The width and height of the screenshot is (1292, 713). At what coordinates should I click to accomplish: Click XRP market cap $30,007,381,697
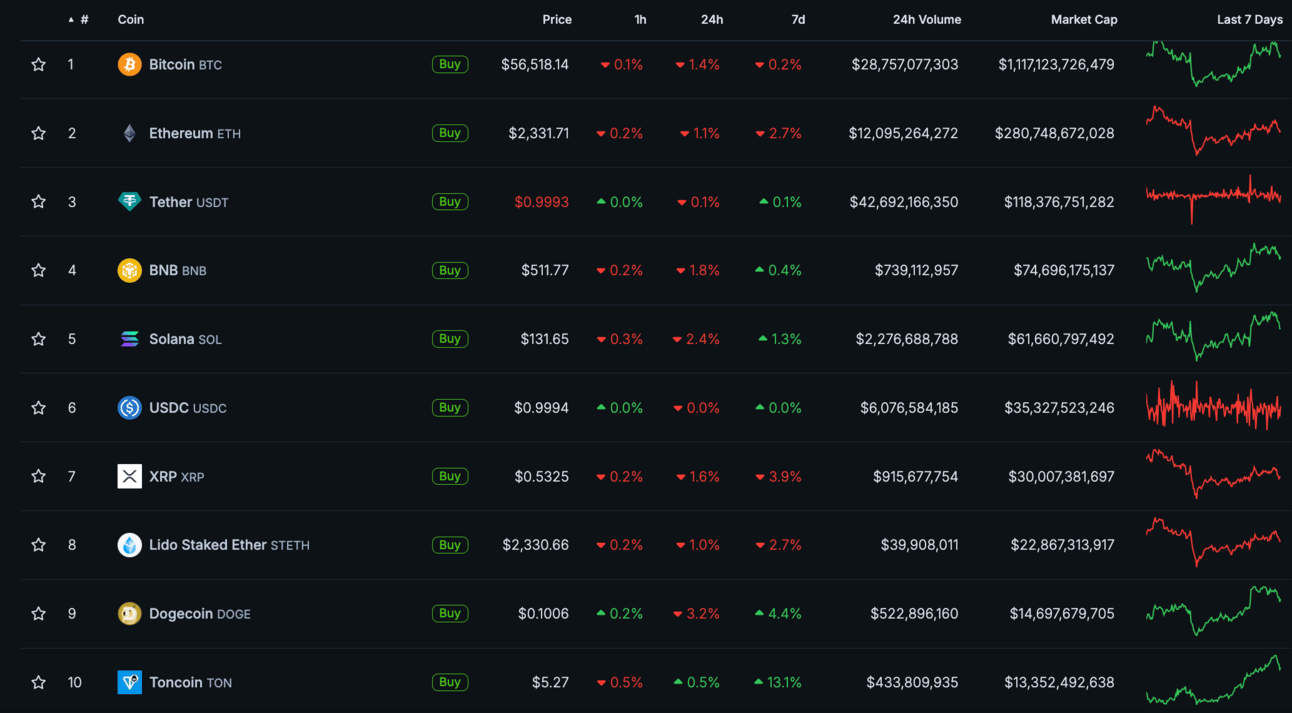point(1061,477)
